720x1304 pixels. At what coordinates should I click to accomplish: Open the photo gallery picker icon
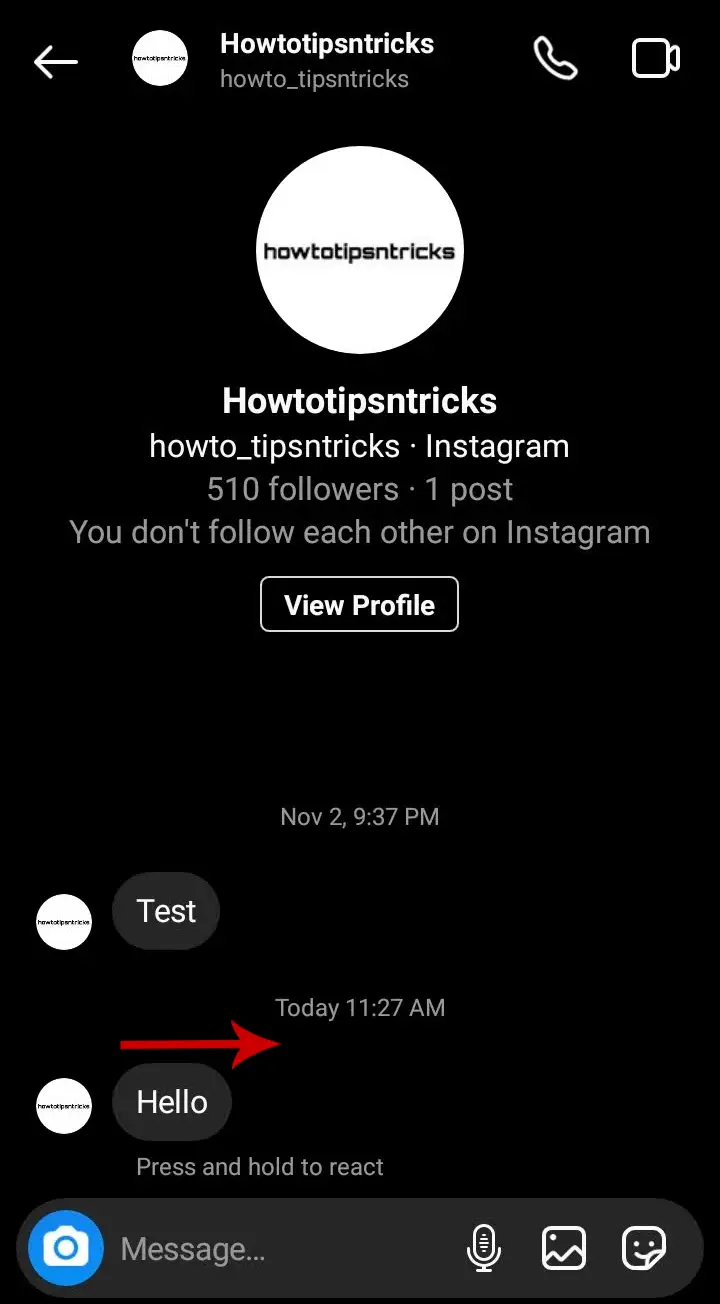pos(563,1248)
